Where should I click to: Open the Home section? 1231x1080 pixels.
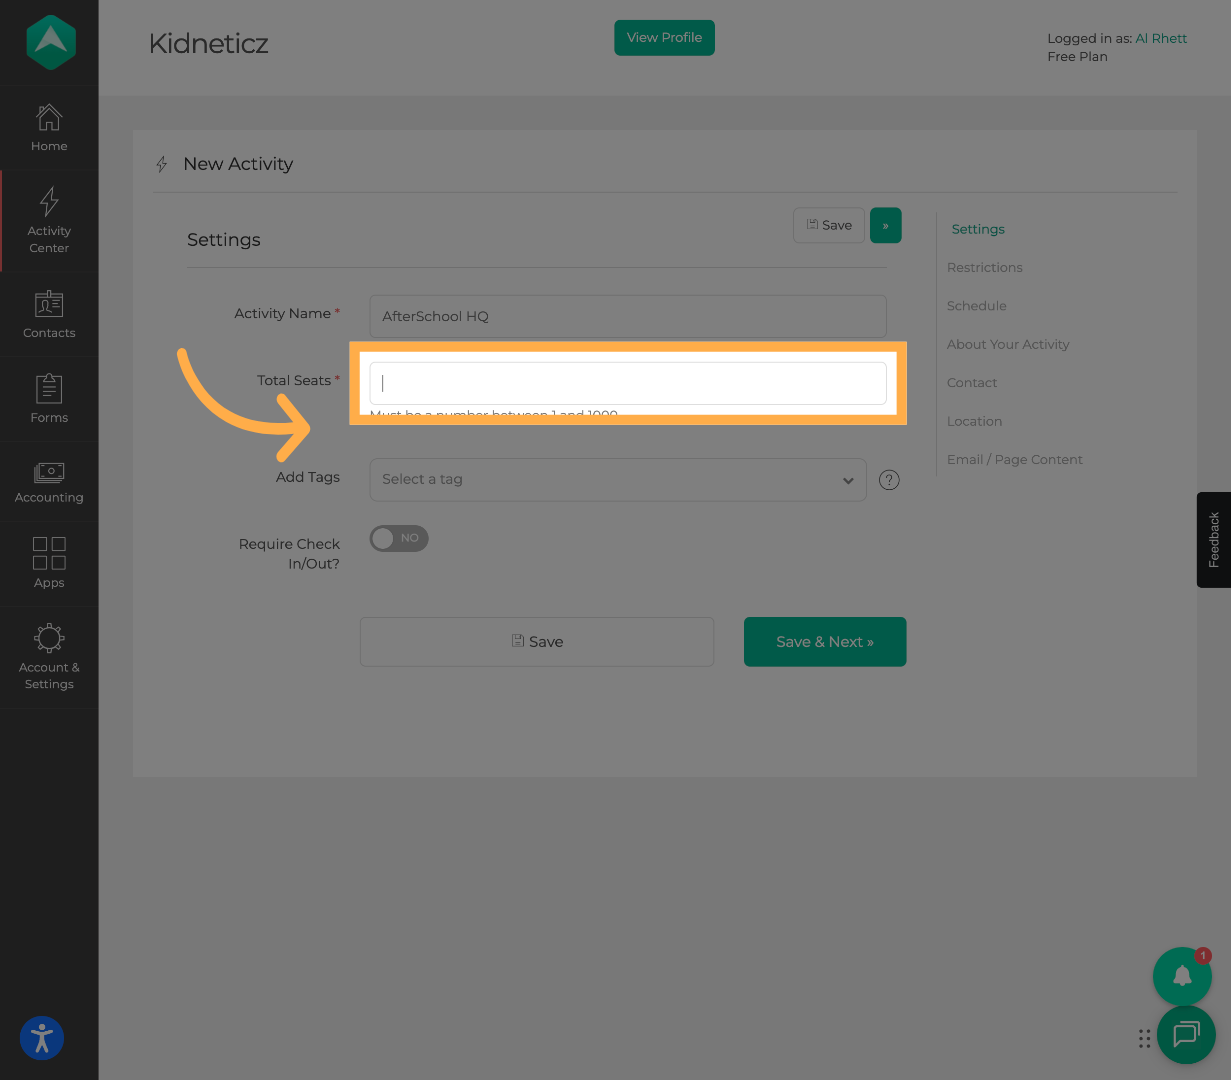point(48,128)
